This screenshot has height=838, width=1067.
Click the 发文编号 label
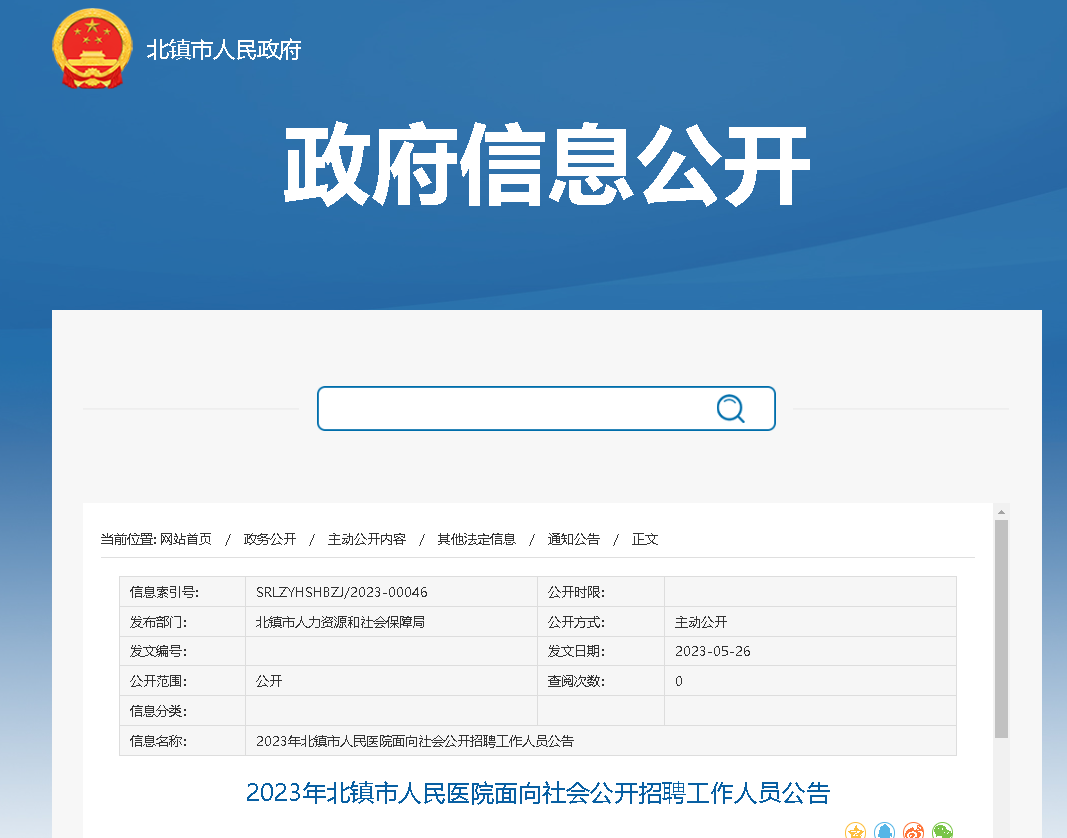158,651
